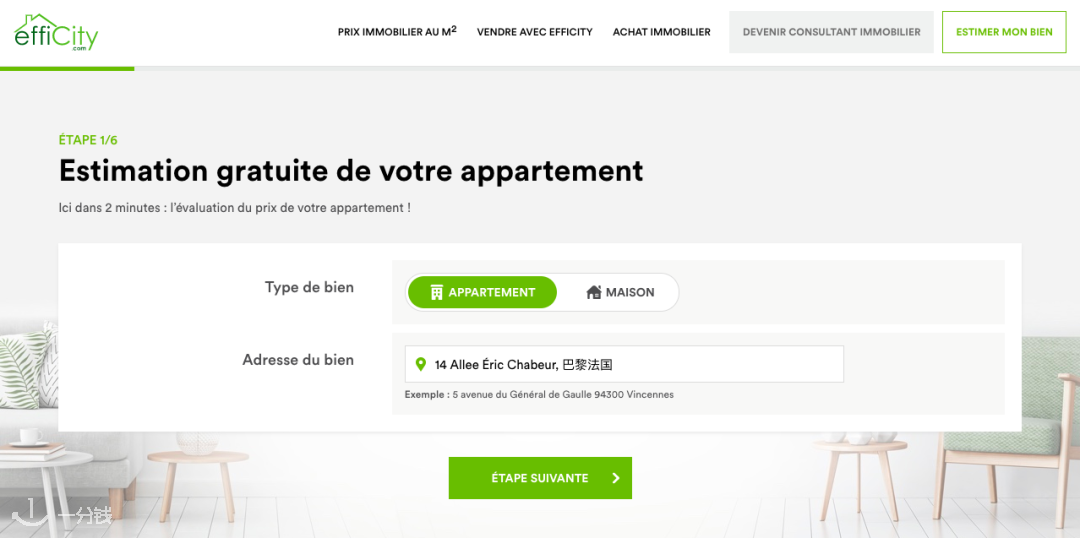Viewport: 1080px width, 538px height.
Task: Click the example address hint text
Action: (539, 395)
